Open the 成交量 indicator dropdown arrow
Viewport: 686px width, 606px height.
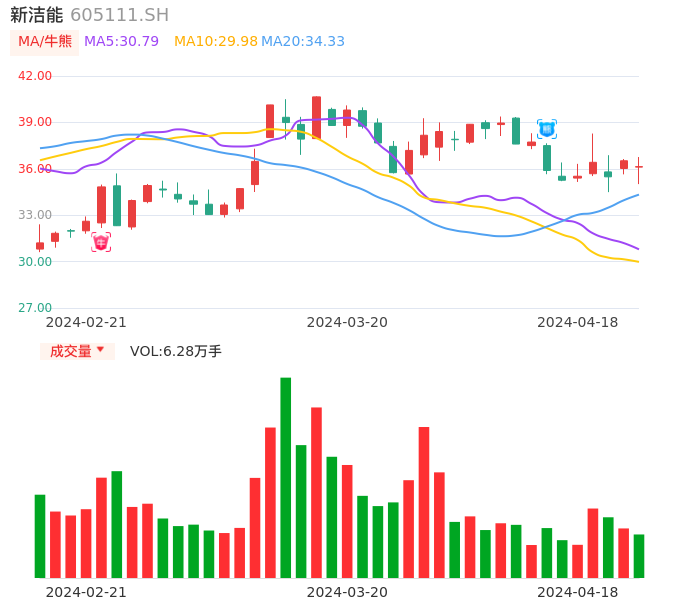pos(100,350)
